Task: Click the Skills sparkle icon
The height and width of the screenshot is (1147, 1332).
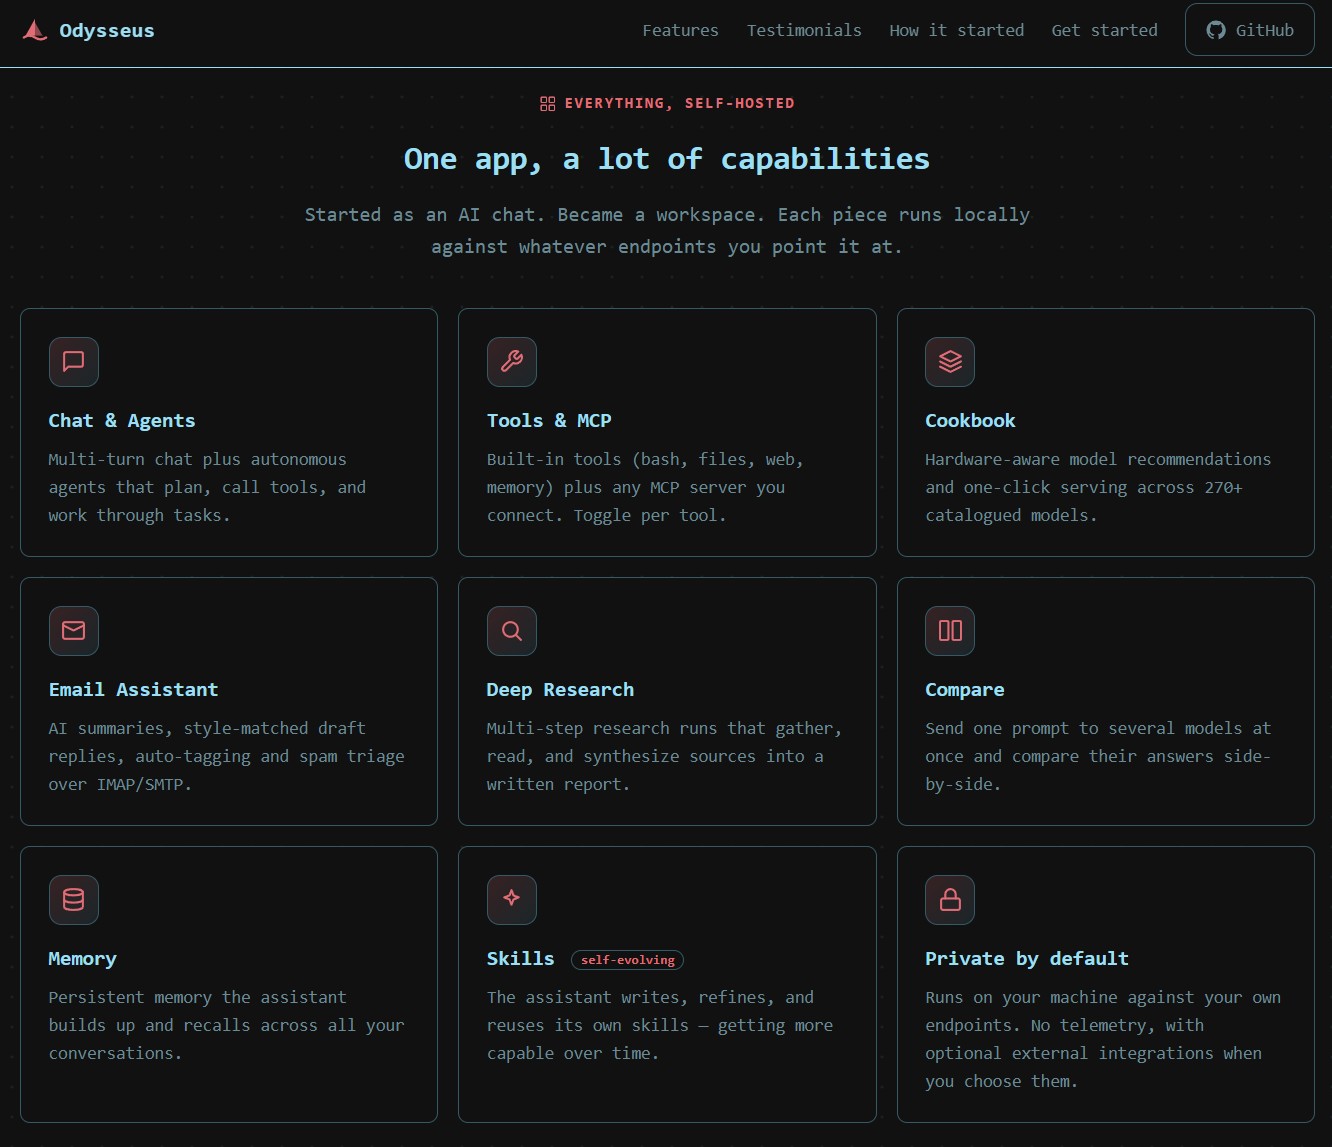Action: (x=512, y=900)
